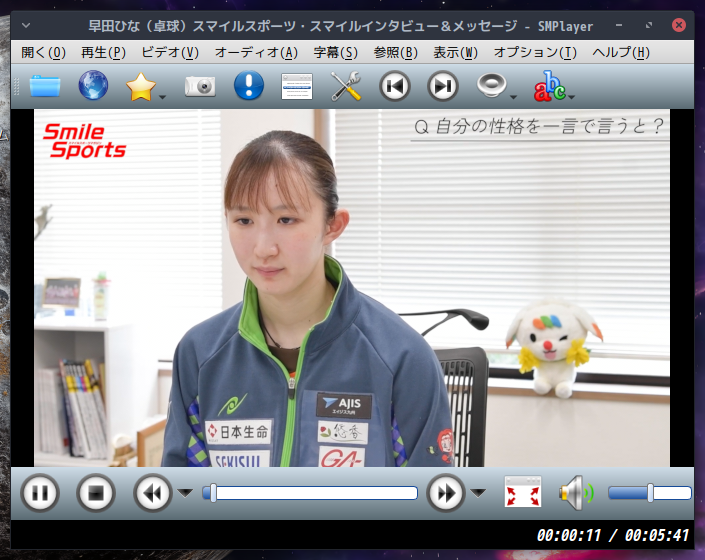
Task: Open file with the blue folder icon
Action: pos(45,86)
